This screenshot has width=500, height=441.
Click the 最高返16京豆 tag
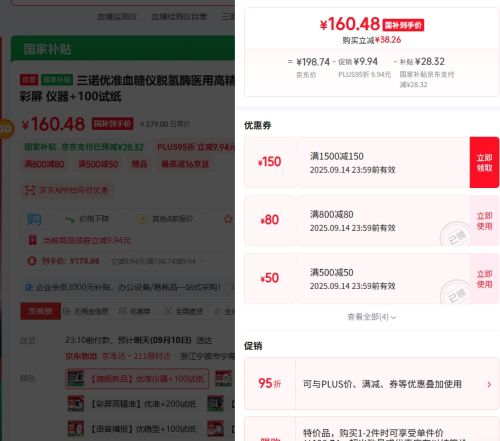(185, 164)
